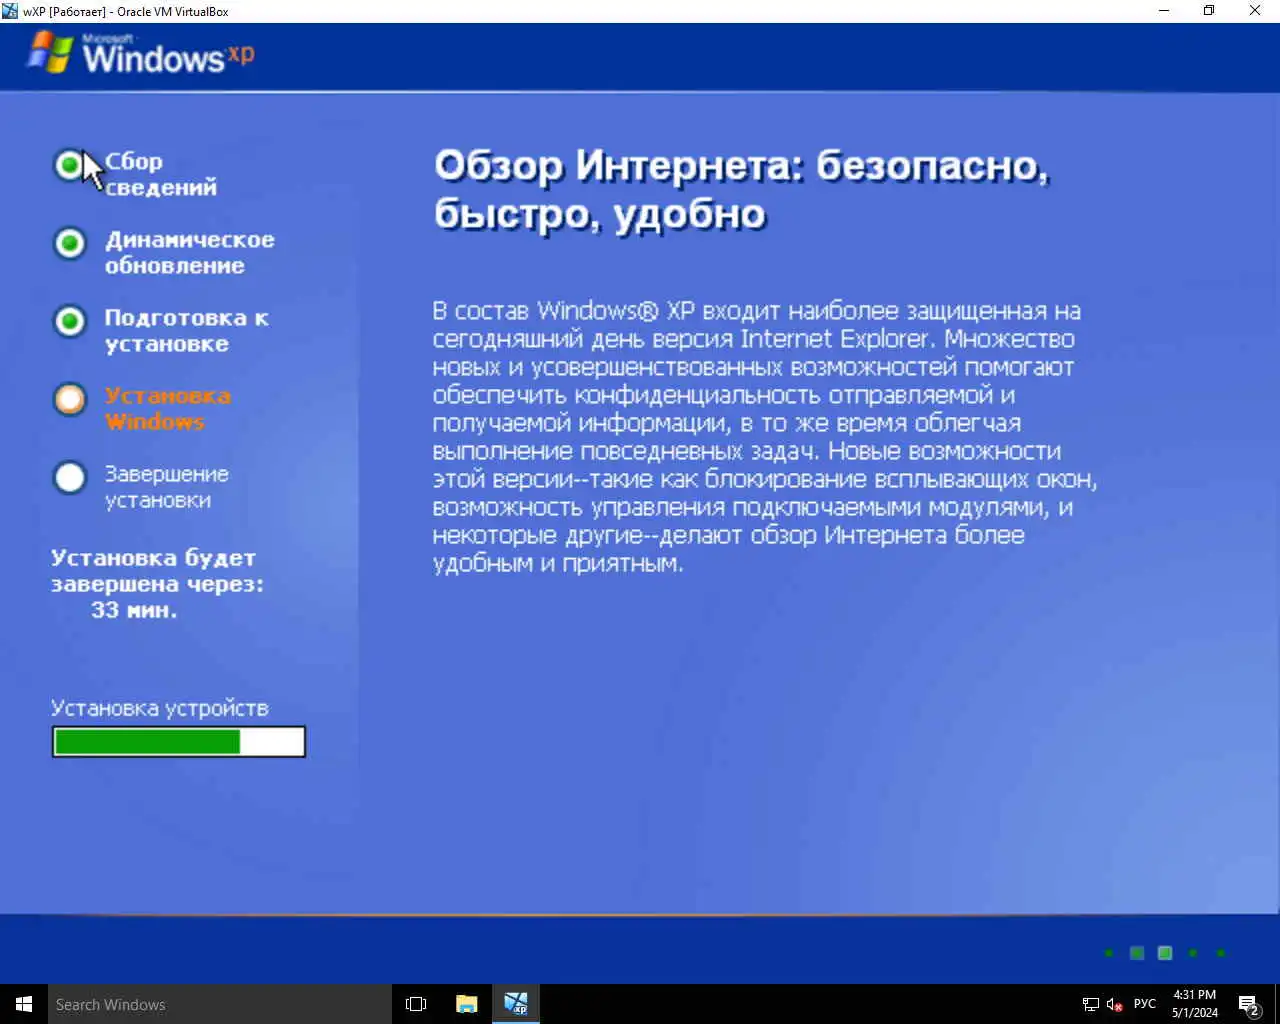Image resolution: width=1280 pixels, height=1024 pixels.
Task: Click the 'Установка устройств' label
Action: [160, 708]
